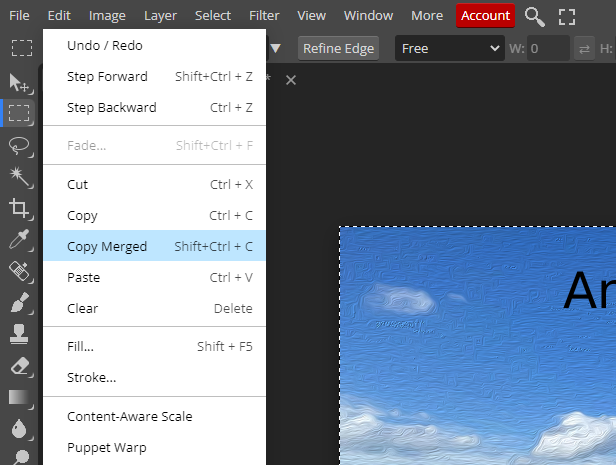
Task: Click the W width input field
Action: (548, 48)
